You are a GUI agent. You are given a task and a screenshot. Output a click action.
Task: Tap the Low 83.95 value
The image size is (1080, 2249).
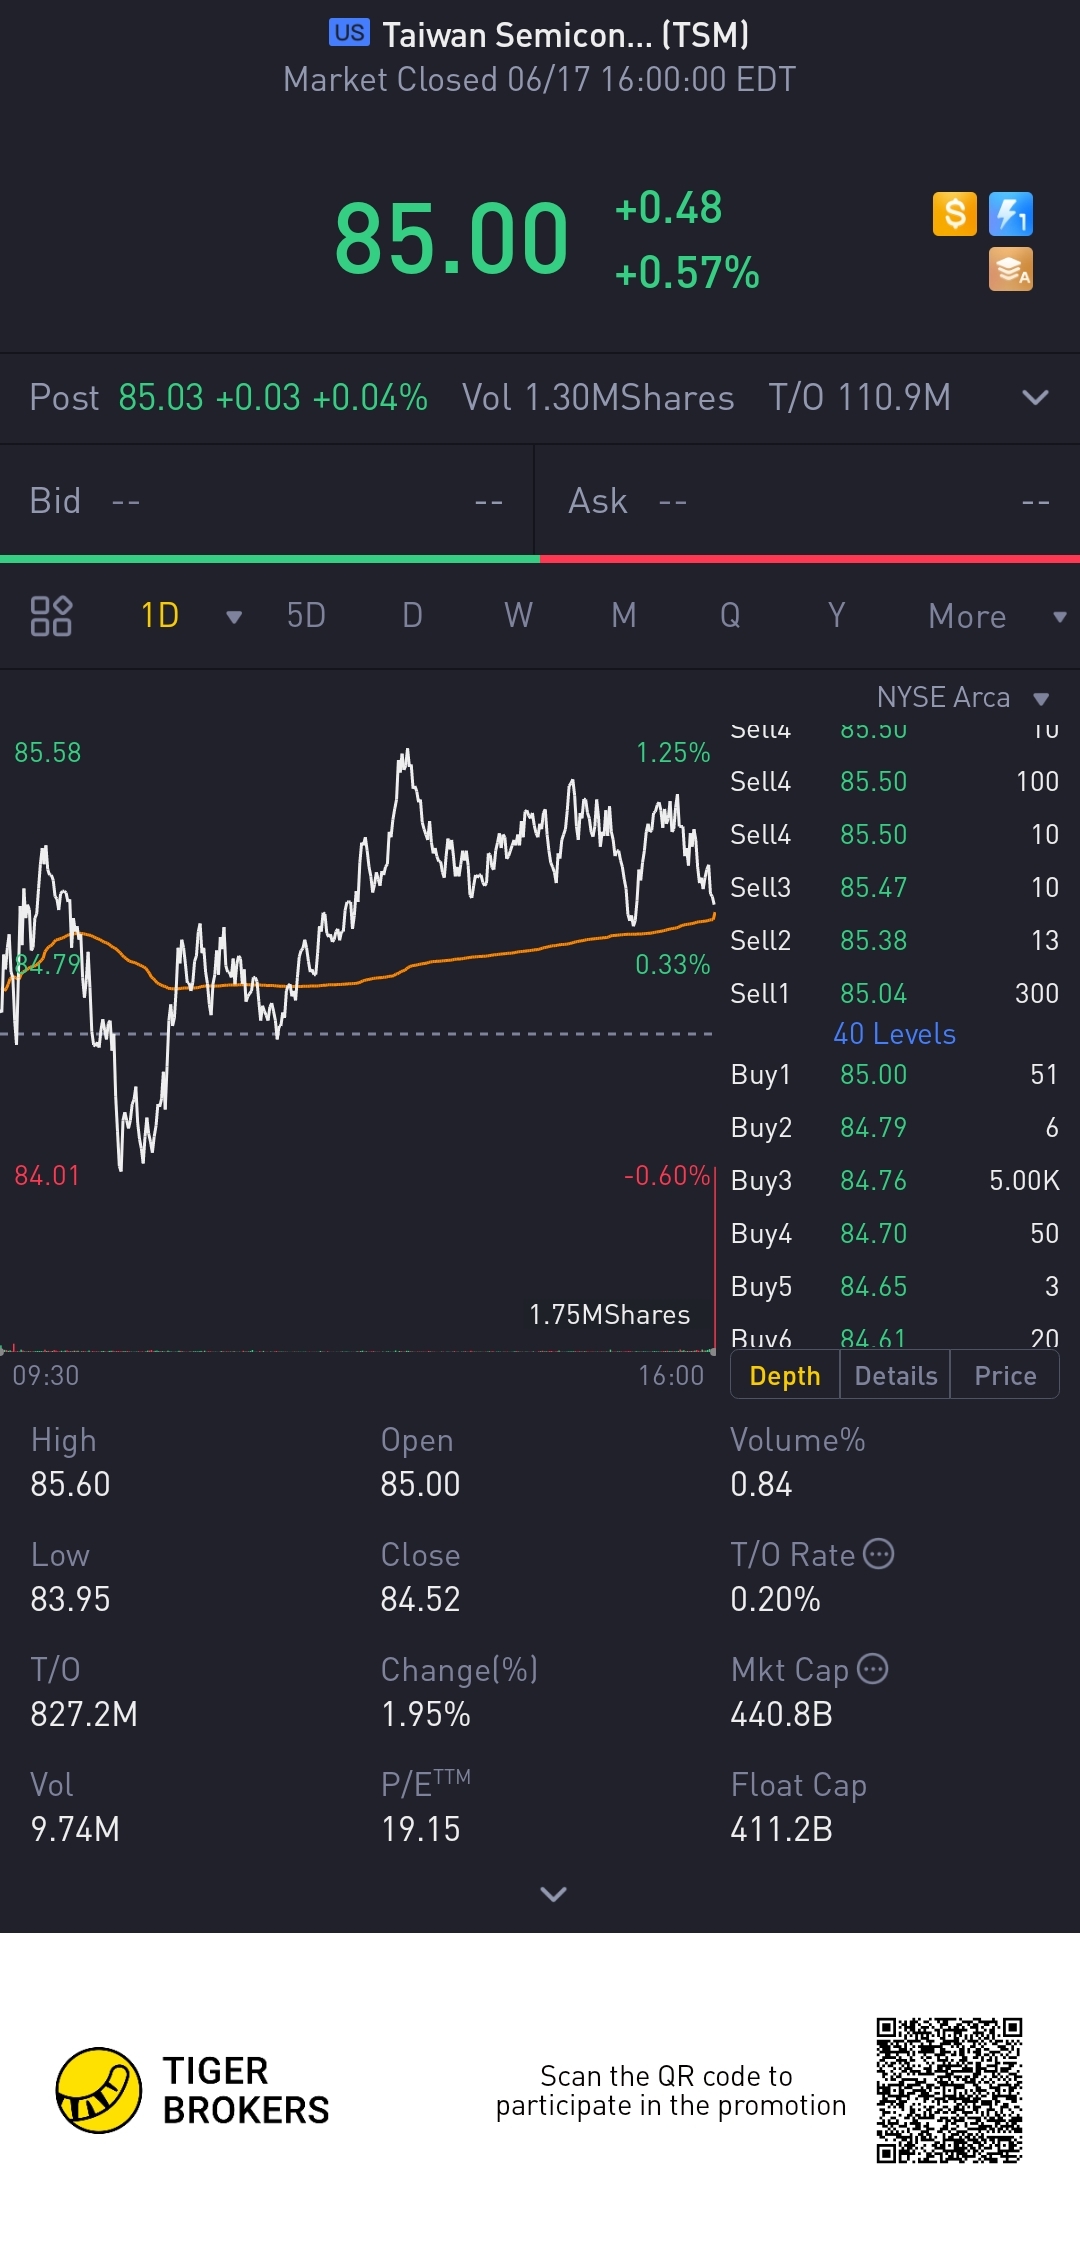tap(70, 1599)
